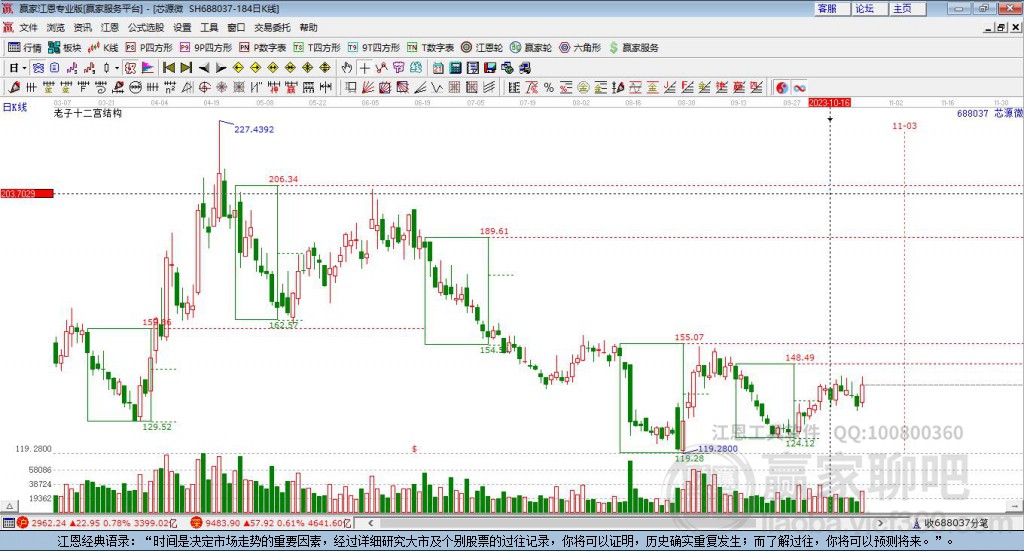1024x551 pixels.
Task: Select the red pen drawing tool
Action: coord(14,87)
